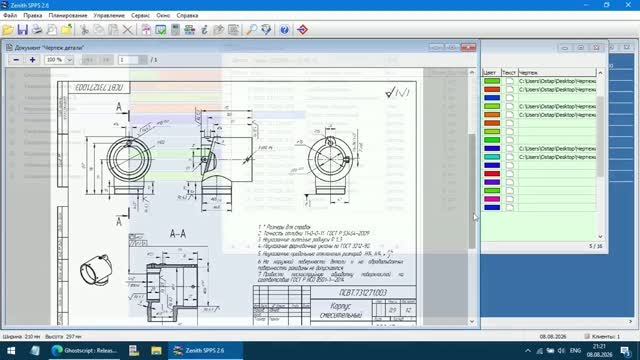The width and height of the screenshot is (640, 360).
Task: Zoom out with the minus button
Action: (16, 60)
